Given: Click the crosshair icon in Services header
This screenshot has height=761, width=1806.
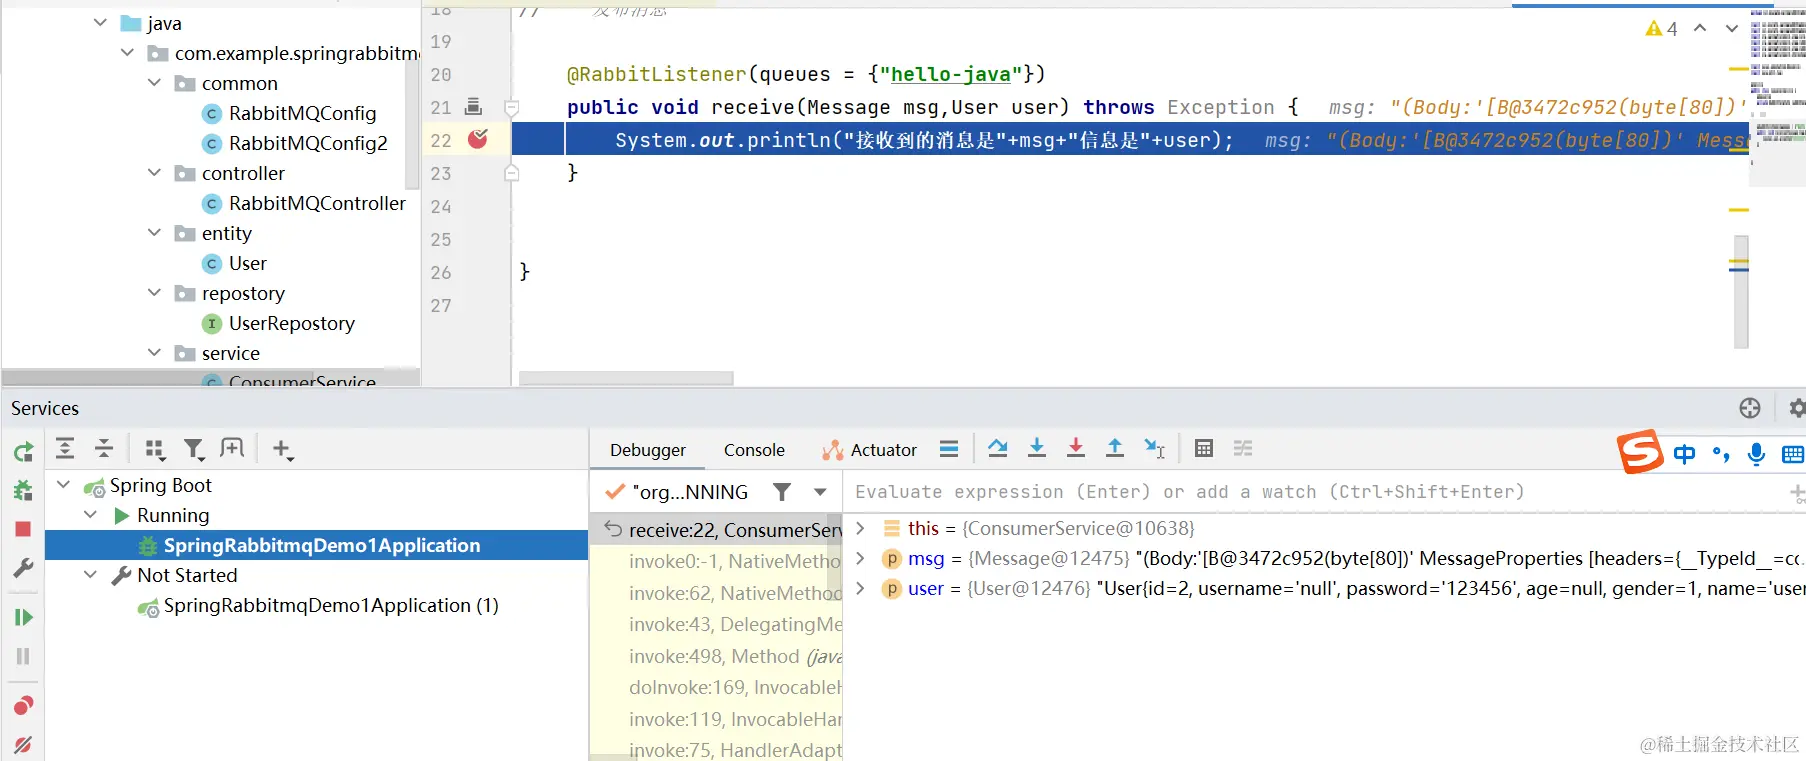Looking at the screenshot, I should point(1750,408).
